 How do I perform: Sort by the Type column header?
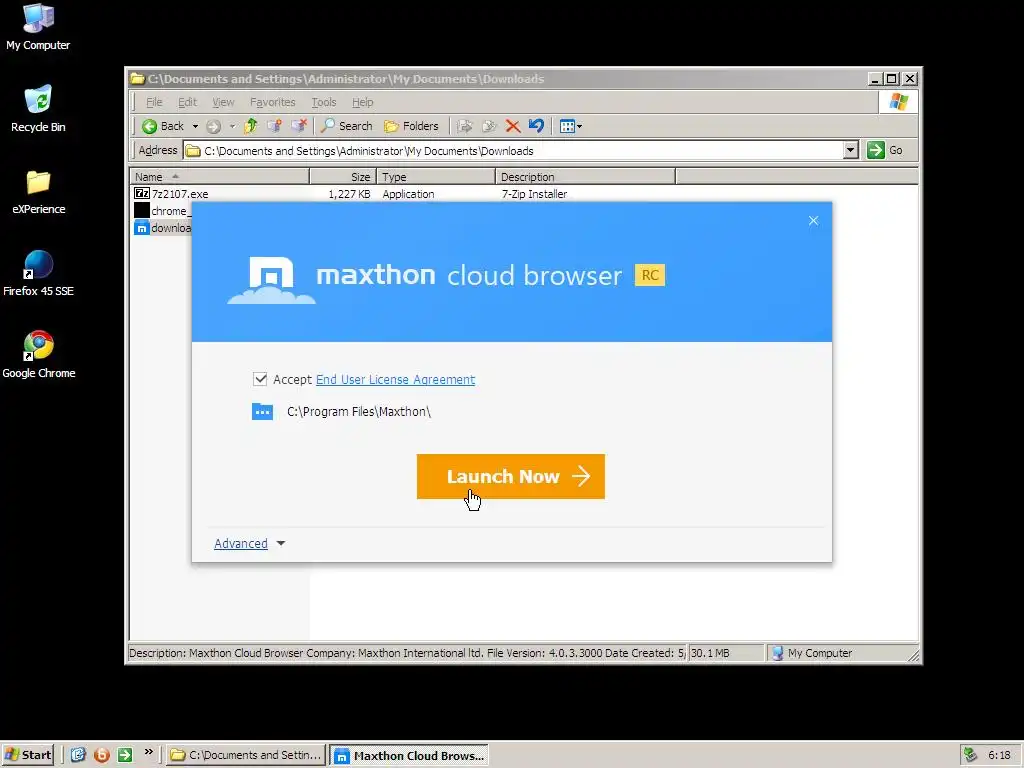click(436, 177)
